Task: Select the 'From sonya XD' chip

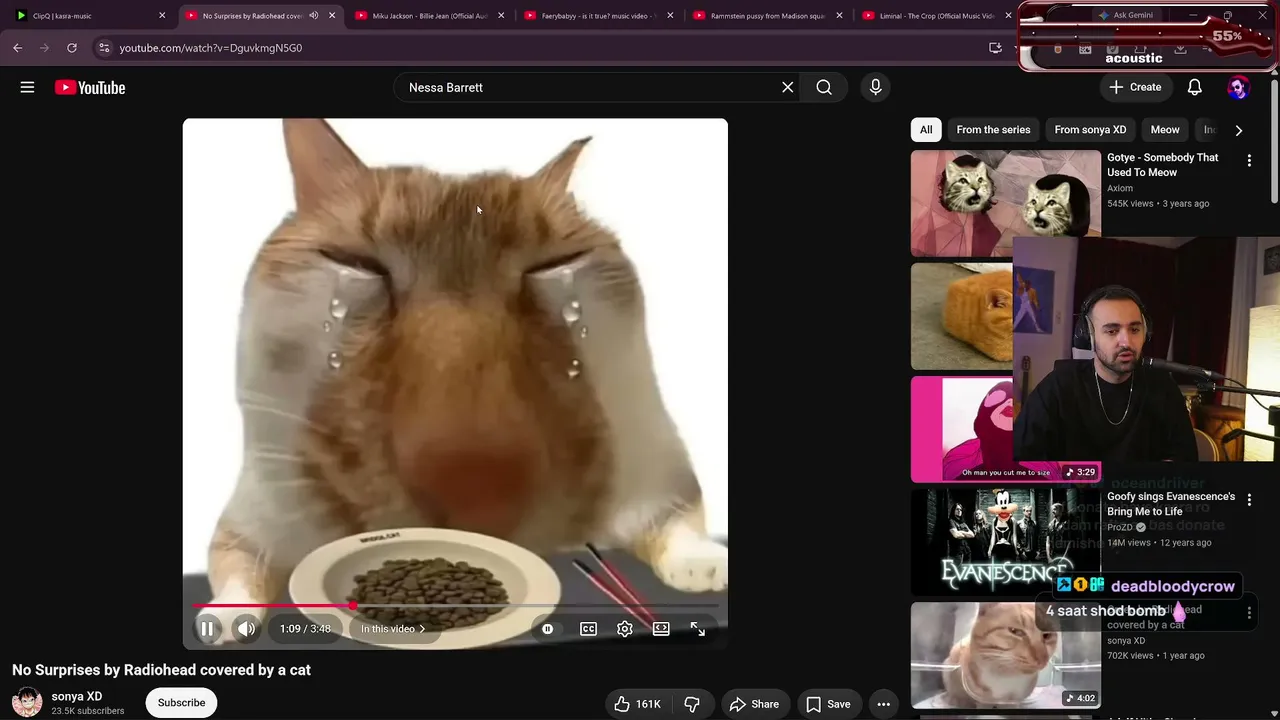Action: 1090,130
